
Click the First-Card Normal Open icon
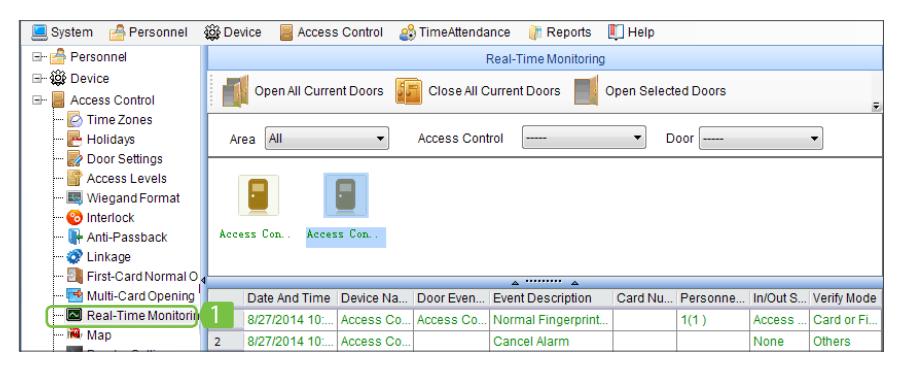75,277
